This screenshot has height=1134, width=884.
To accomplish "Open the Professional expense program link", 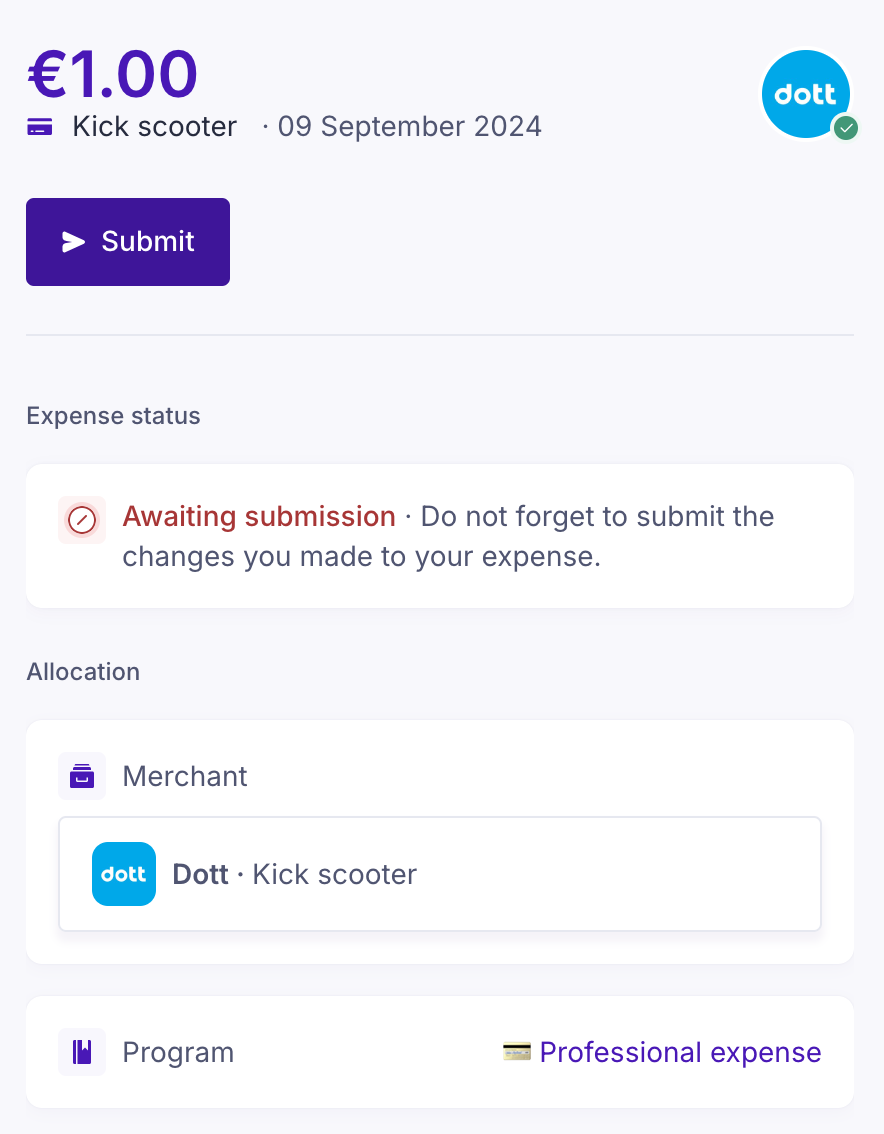I will [x=680, y=1052].
